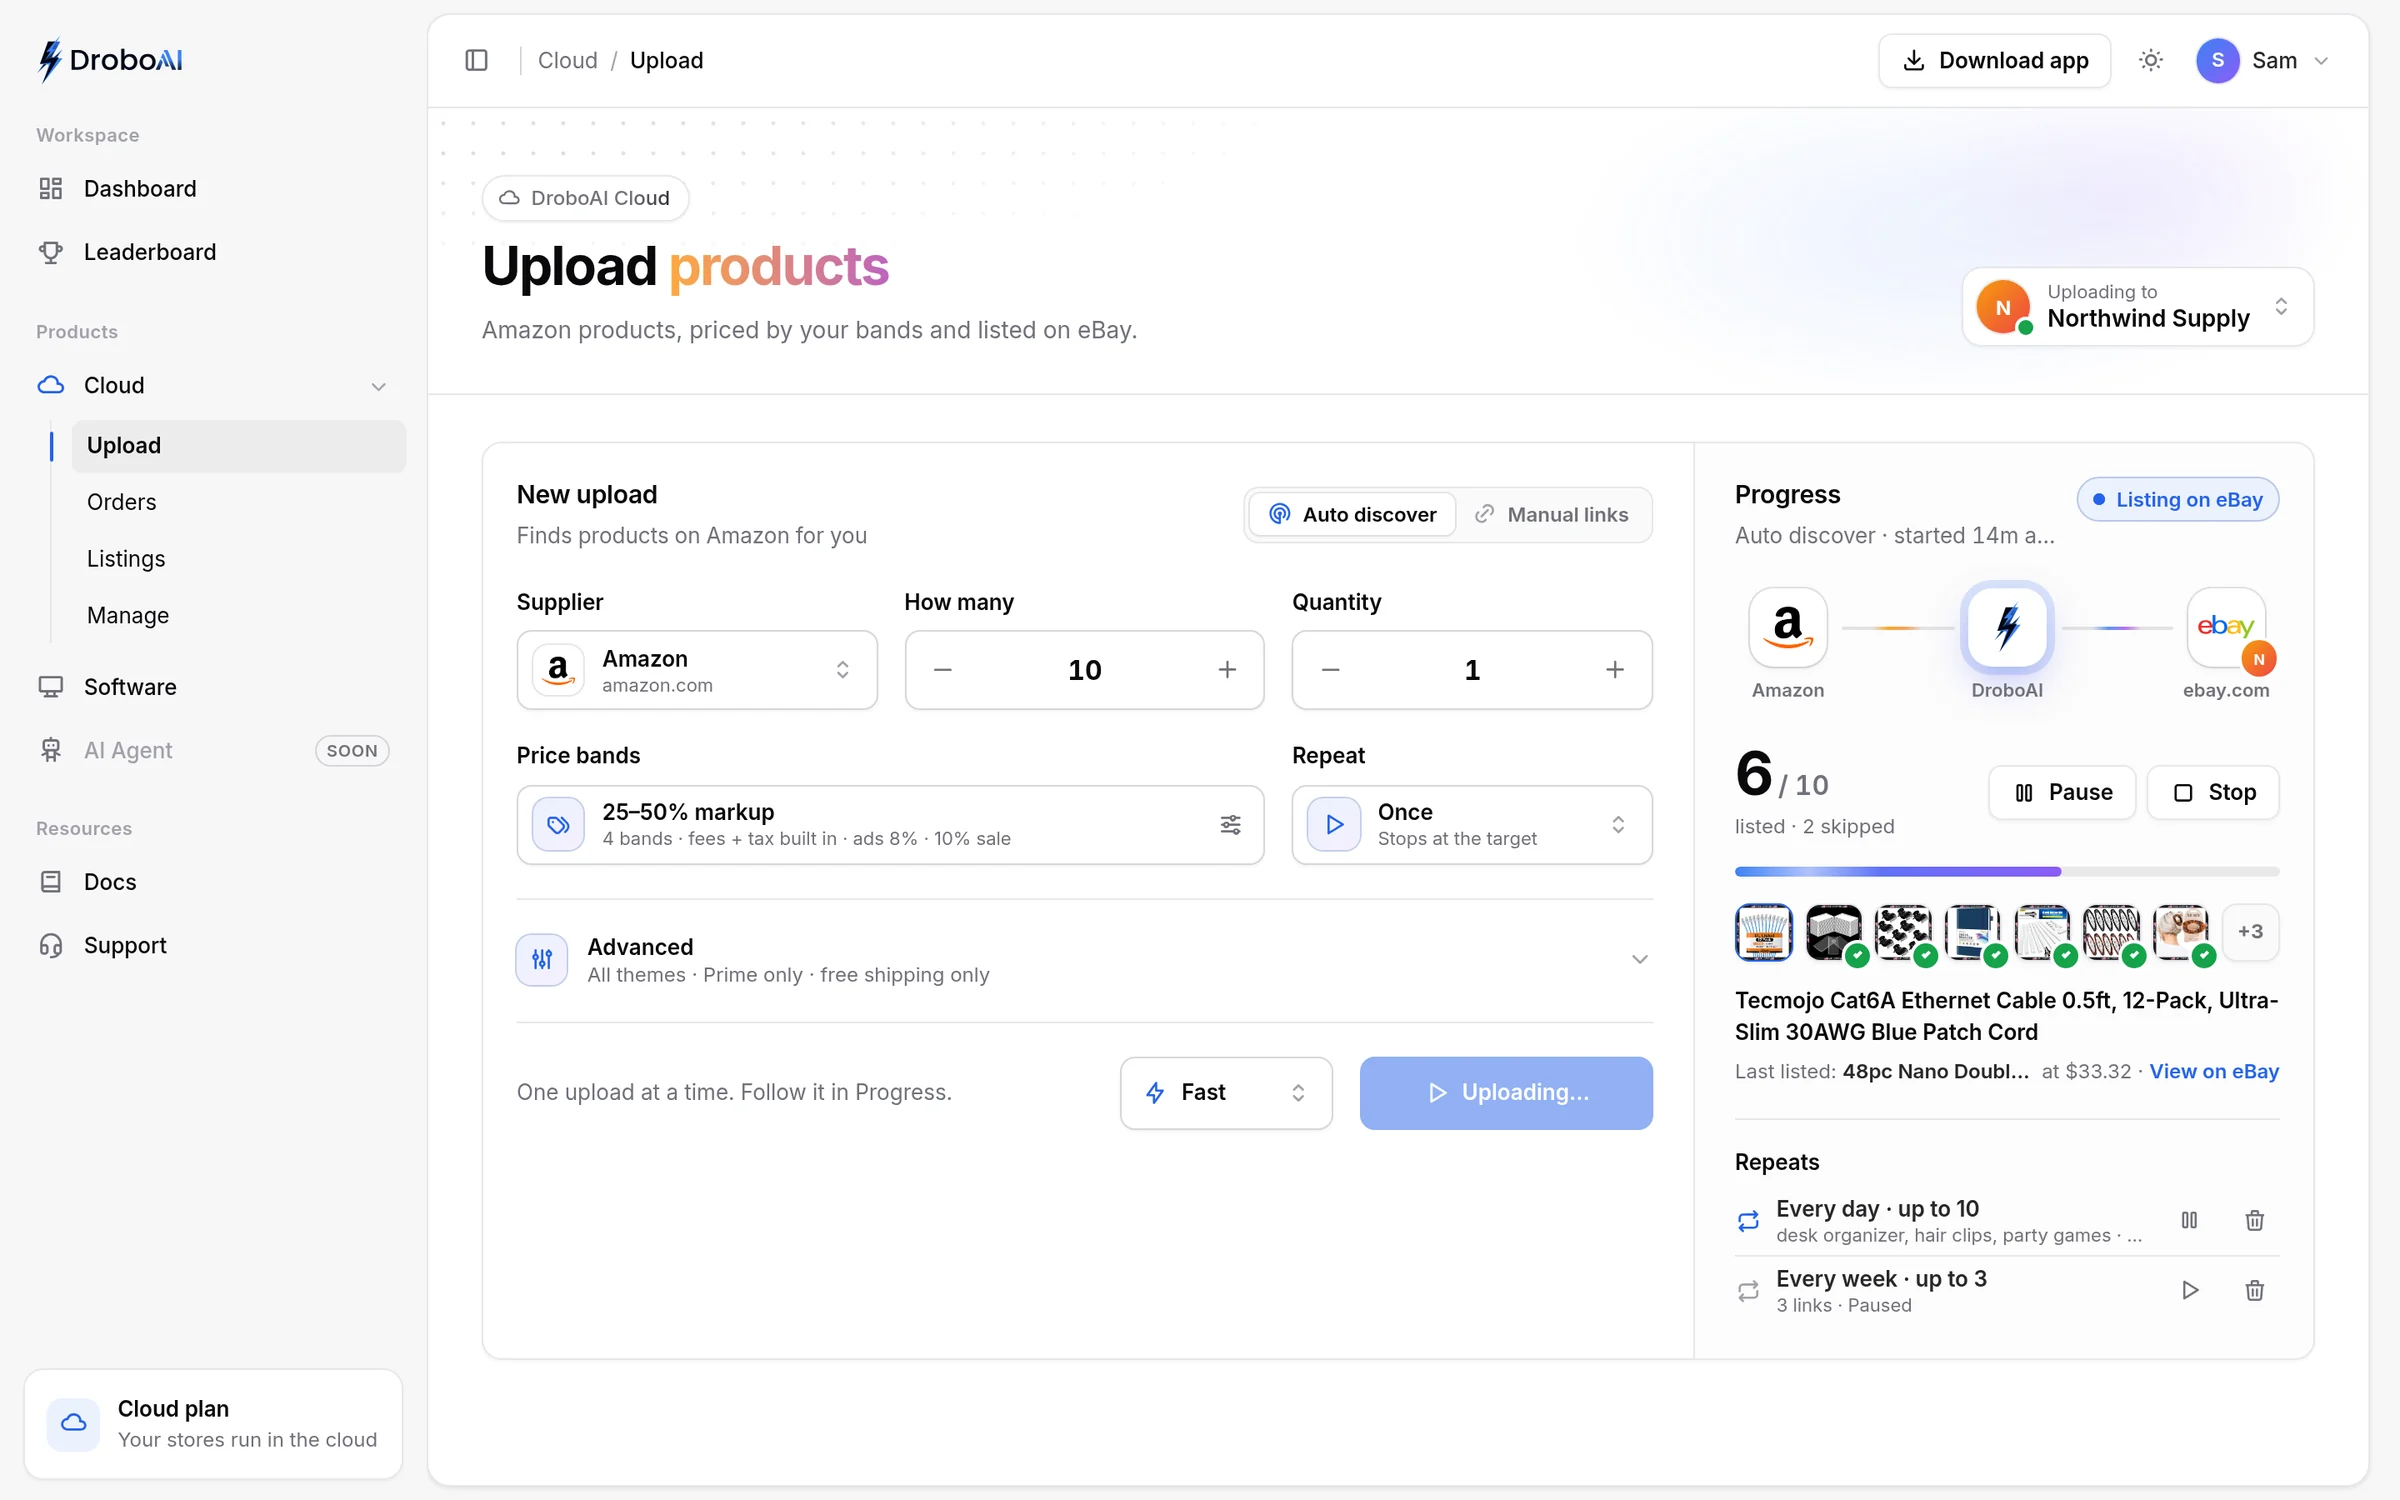
Task: Switch theme with the sun icon
Action: pyautogui.click(x=2150, y=60)
